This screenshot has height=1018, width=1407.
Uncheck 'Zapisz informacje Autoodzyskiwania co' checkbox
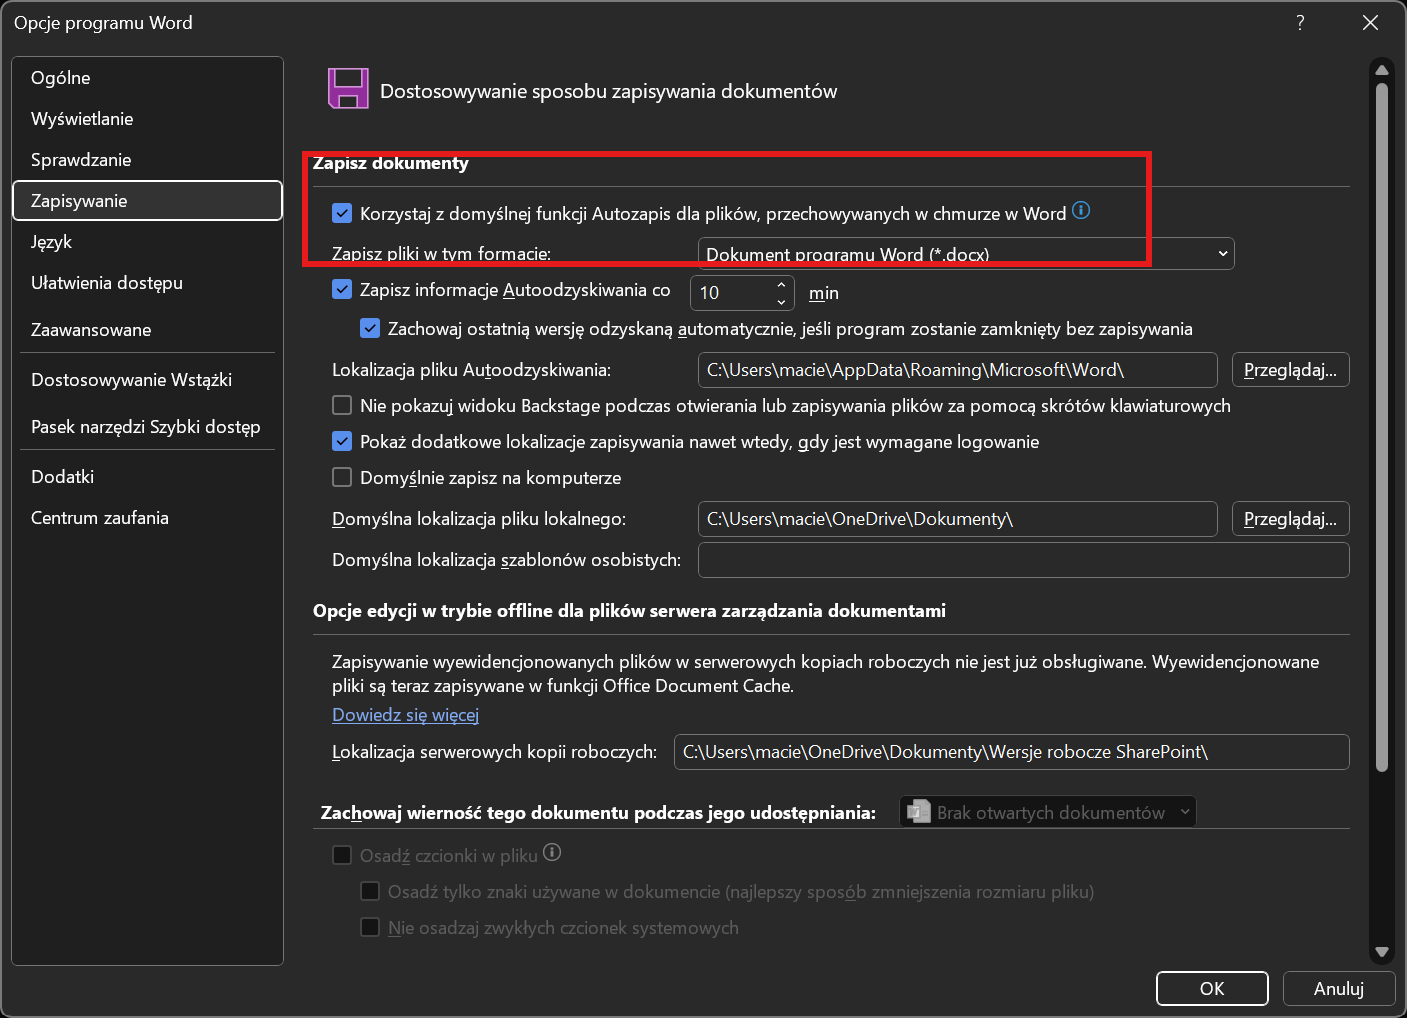342,290
